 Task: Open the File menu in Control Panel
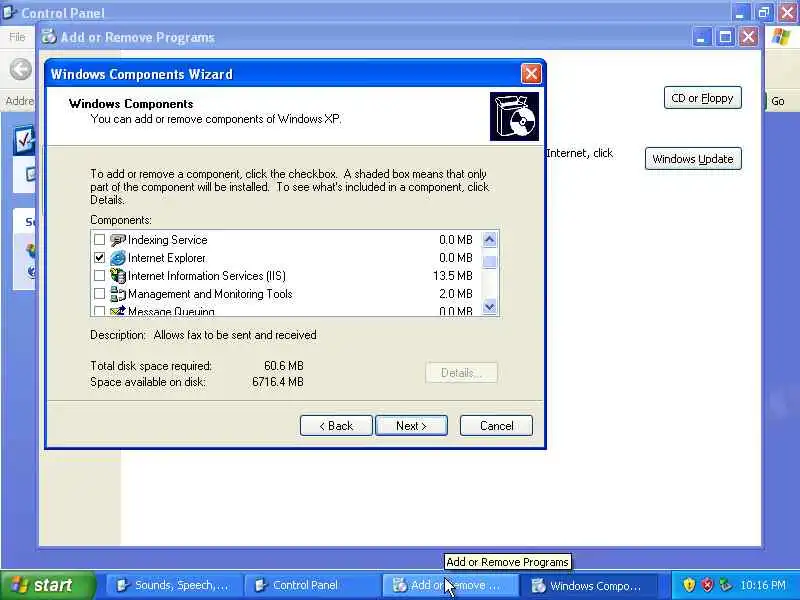pos(17,37)
